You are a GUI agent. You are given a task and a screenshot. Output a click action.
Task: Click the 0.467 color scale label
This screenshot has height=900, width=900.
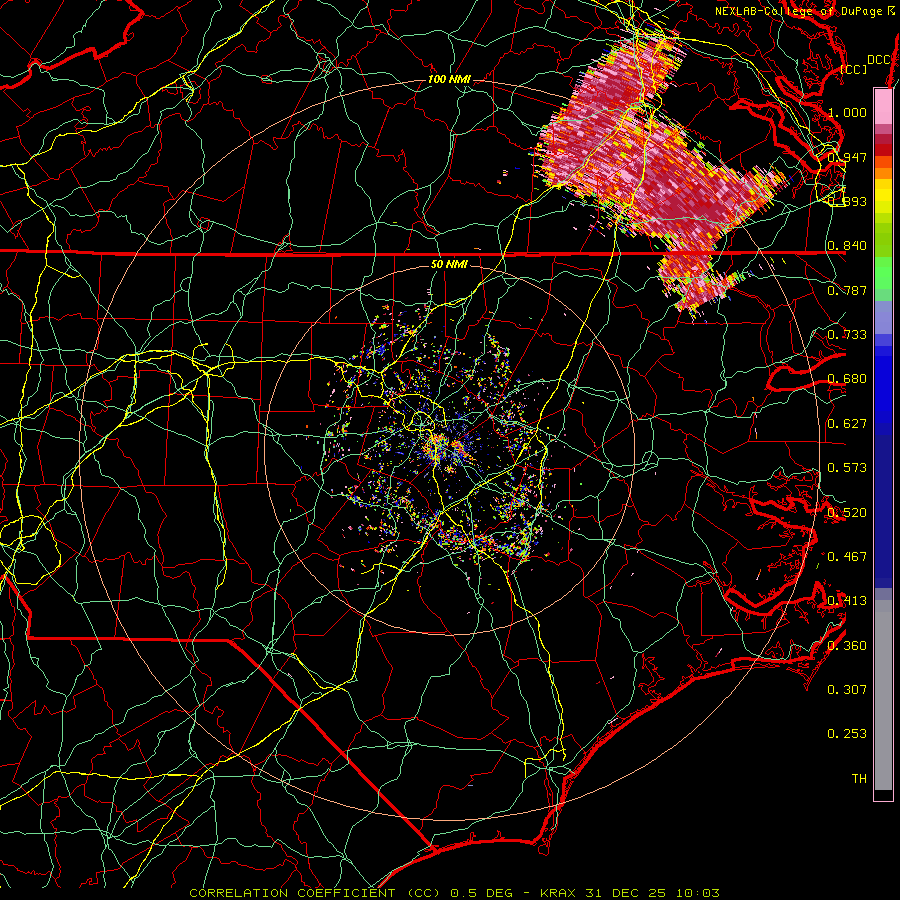coord(847,557)
